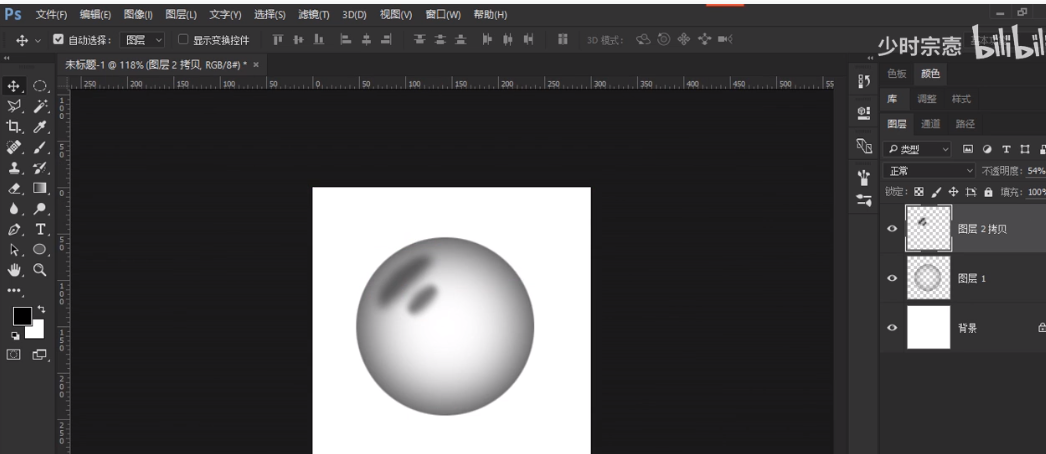Open the 图层 auto-select target dropdown
Screen dimensions: 1046x454
(x=142, y=40)
